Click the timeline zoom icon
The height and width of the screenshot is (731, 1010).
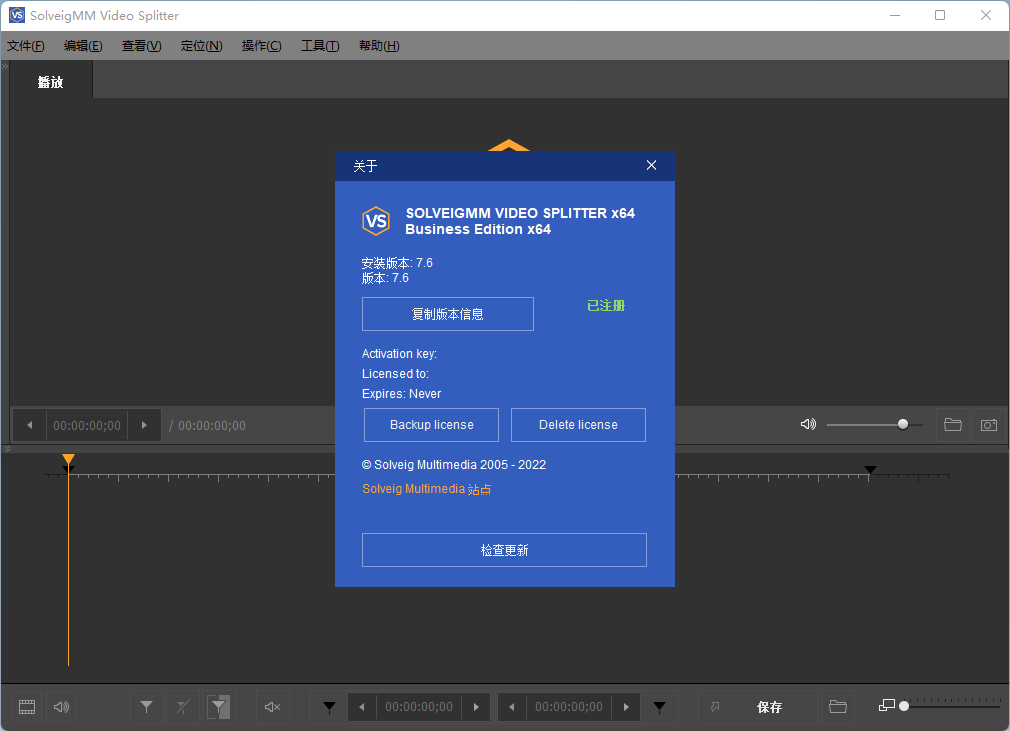(x=886, y=705)
